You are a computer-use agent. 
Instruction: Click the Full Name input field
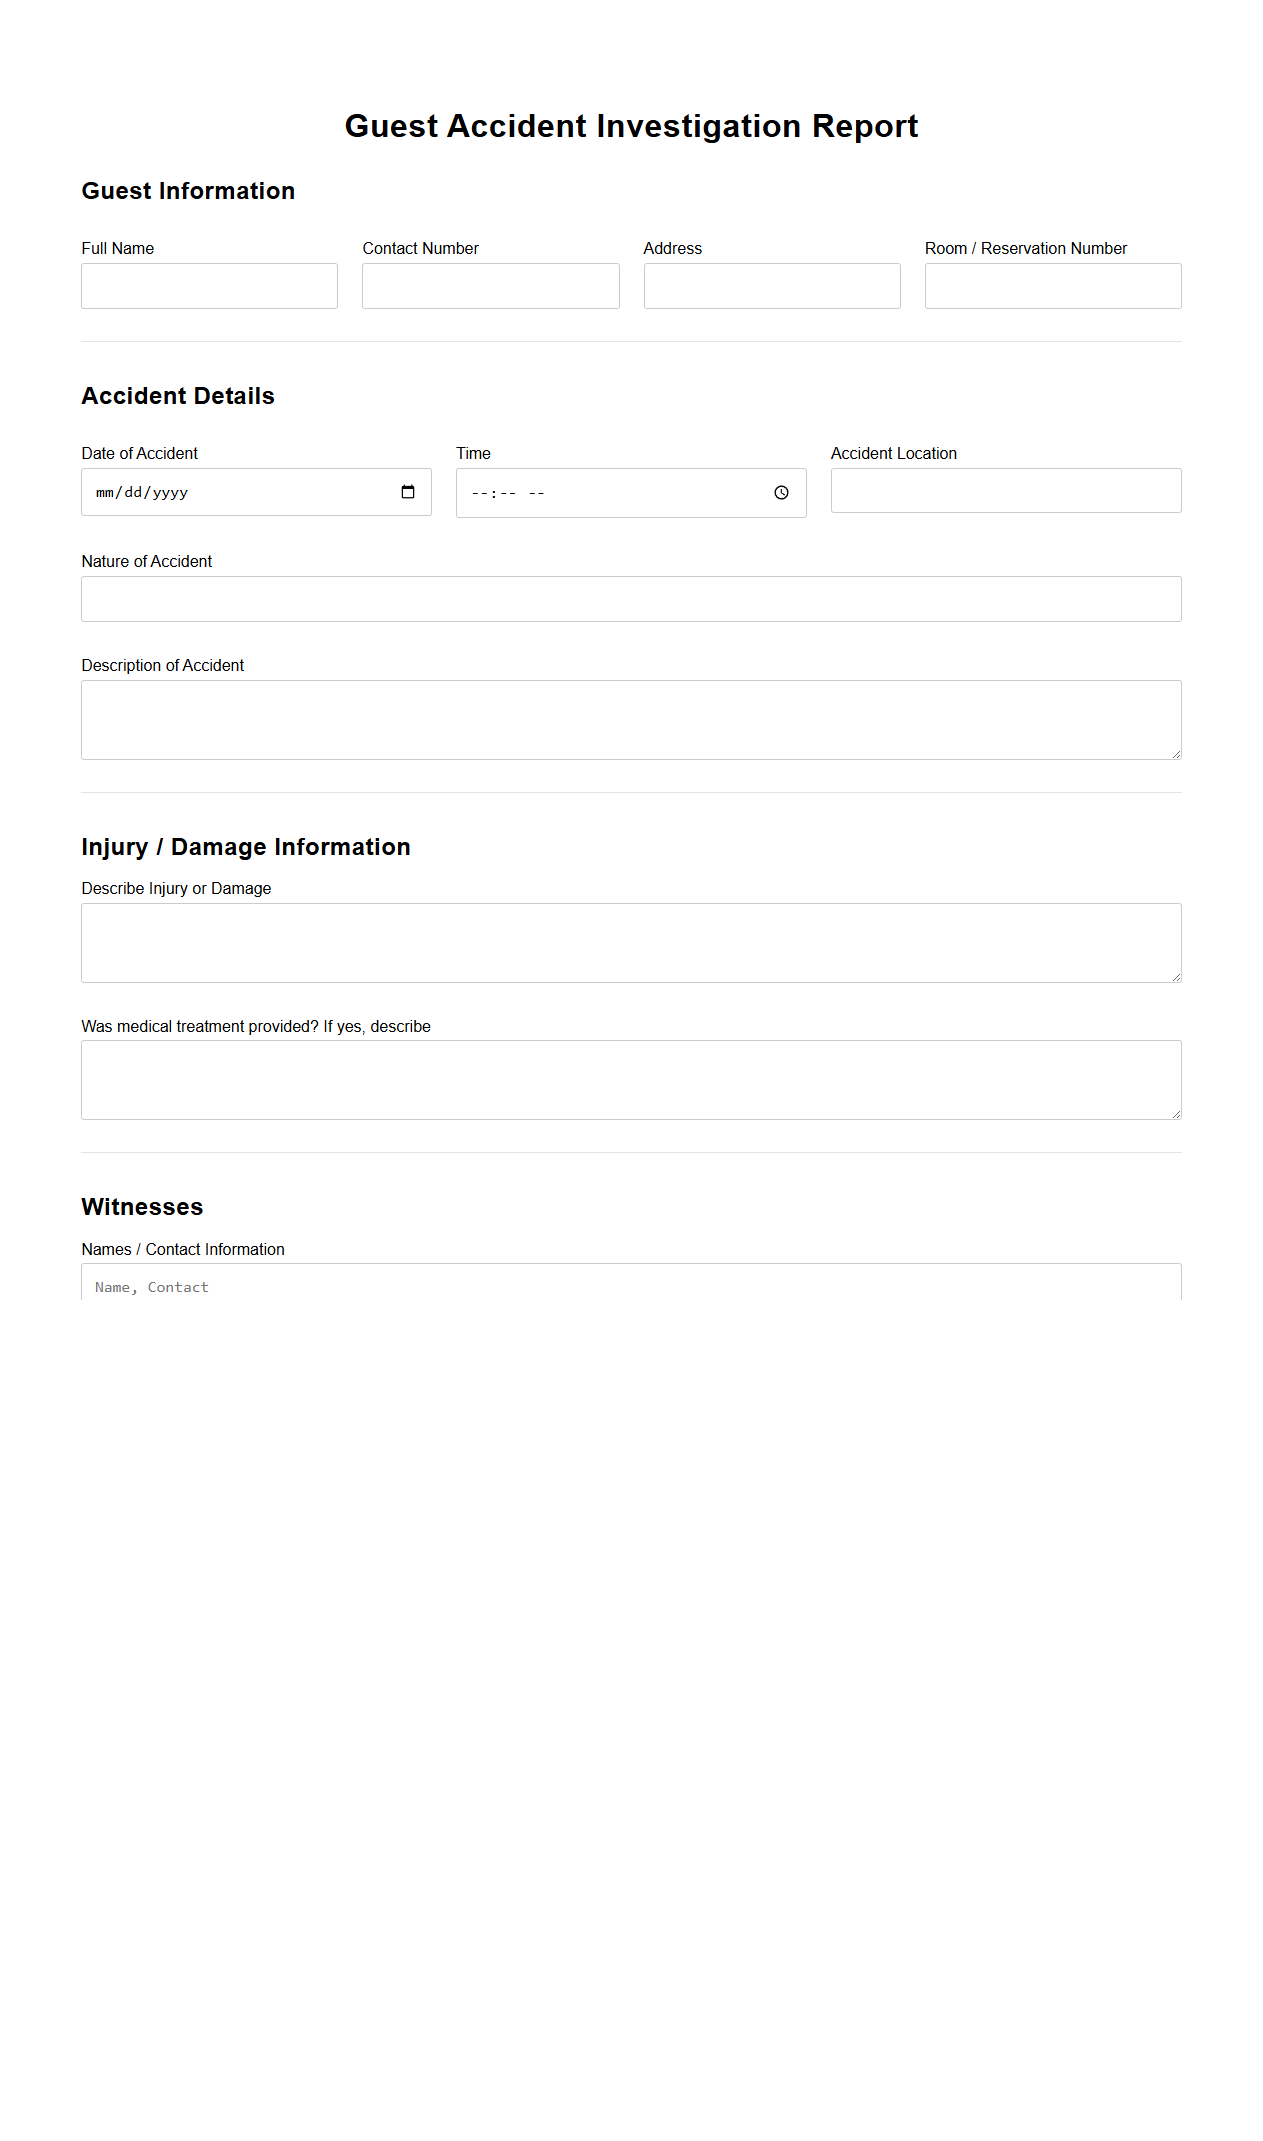(208, 286)
